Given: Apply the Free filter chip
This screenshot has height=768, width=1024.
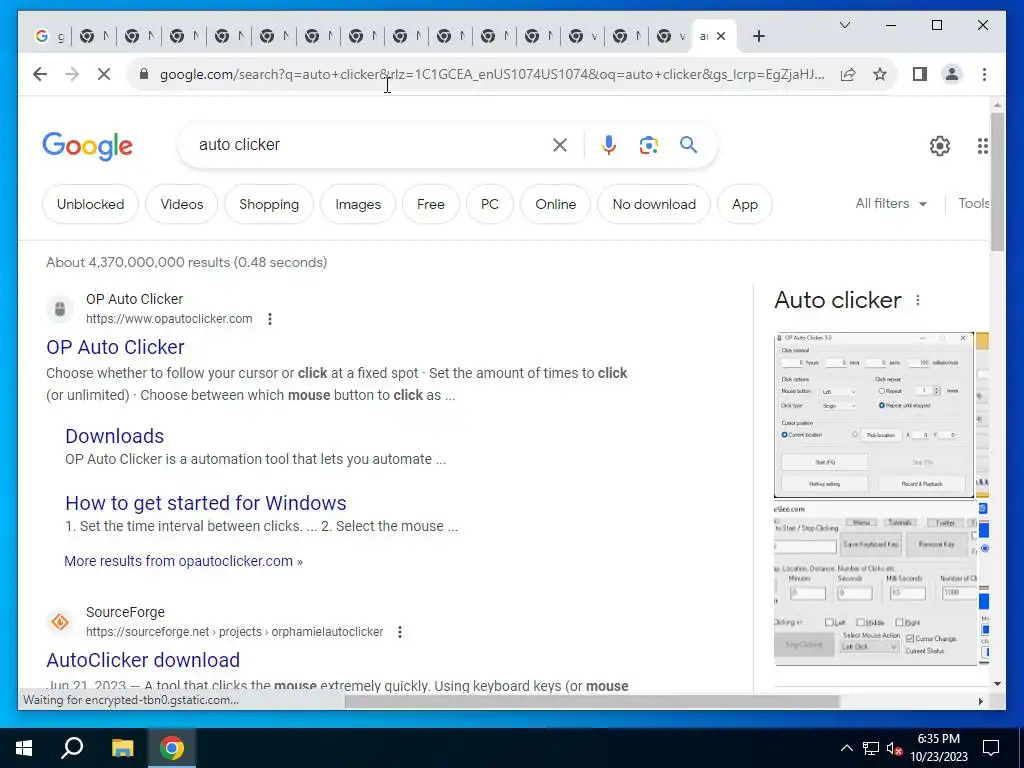Looking at the screenshot, I should [x=430, y=204].
